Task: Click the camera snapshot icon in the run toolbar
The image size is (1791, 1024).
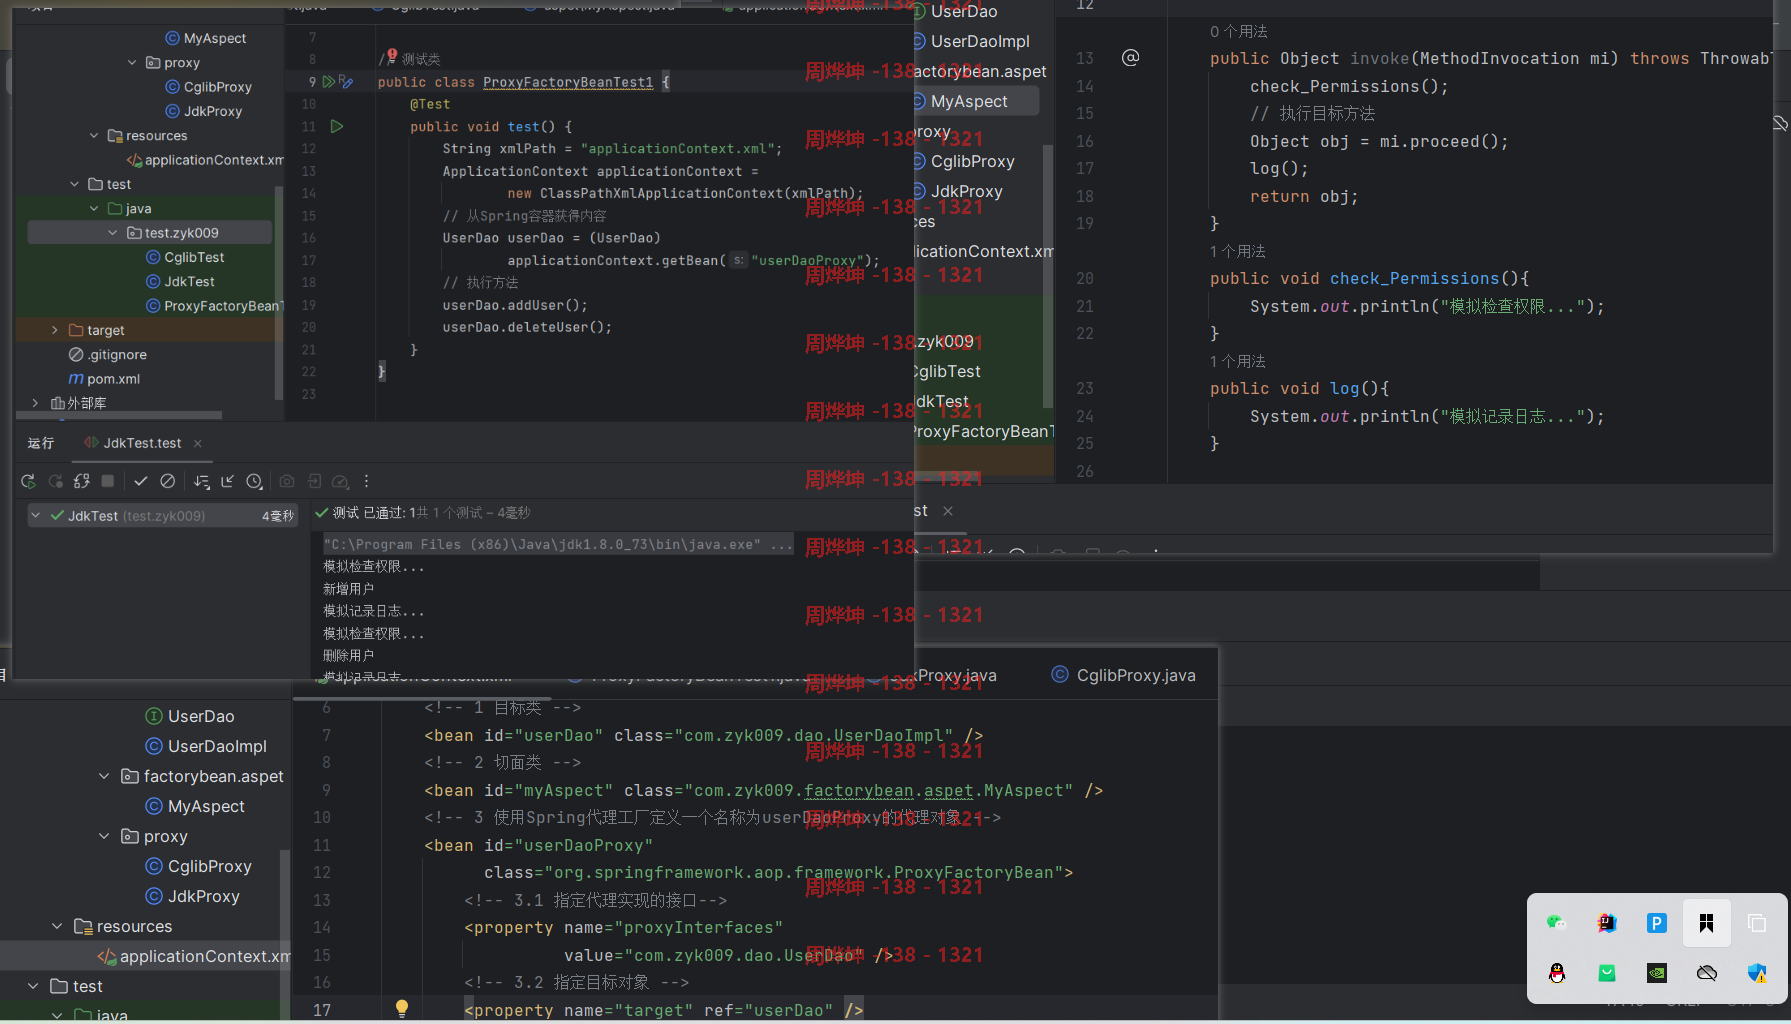Action: pos(287,481)
